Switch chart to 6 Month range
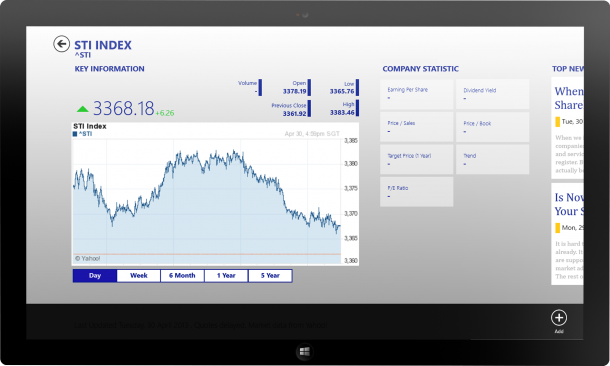The image size is (610, 366). point(182,276)
